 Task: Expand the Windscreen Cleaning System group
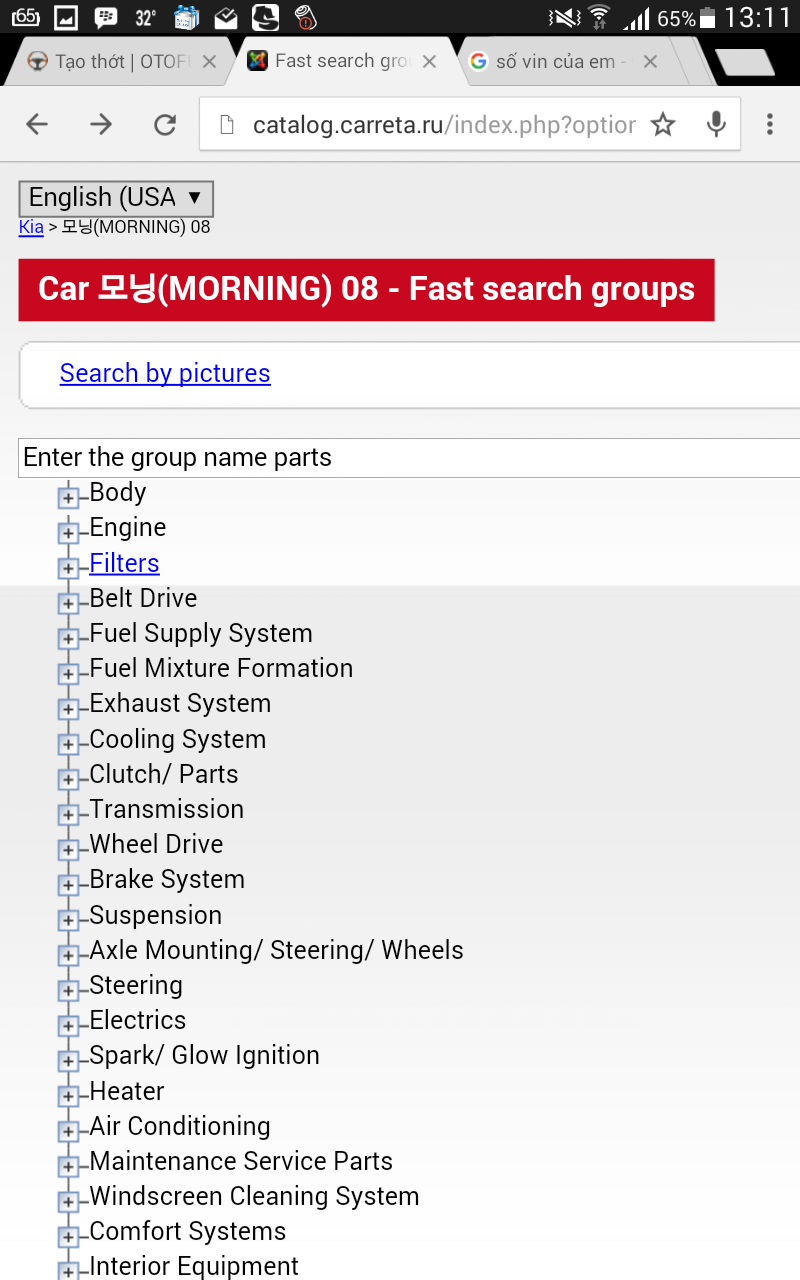point(68,1201)
